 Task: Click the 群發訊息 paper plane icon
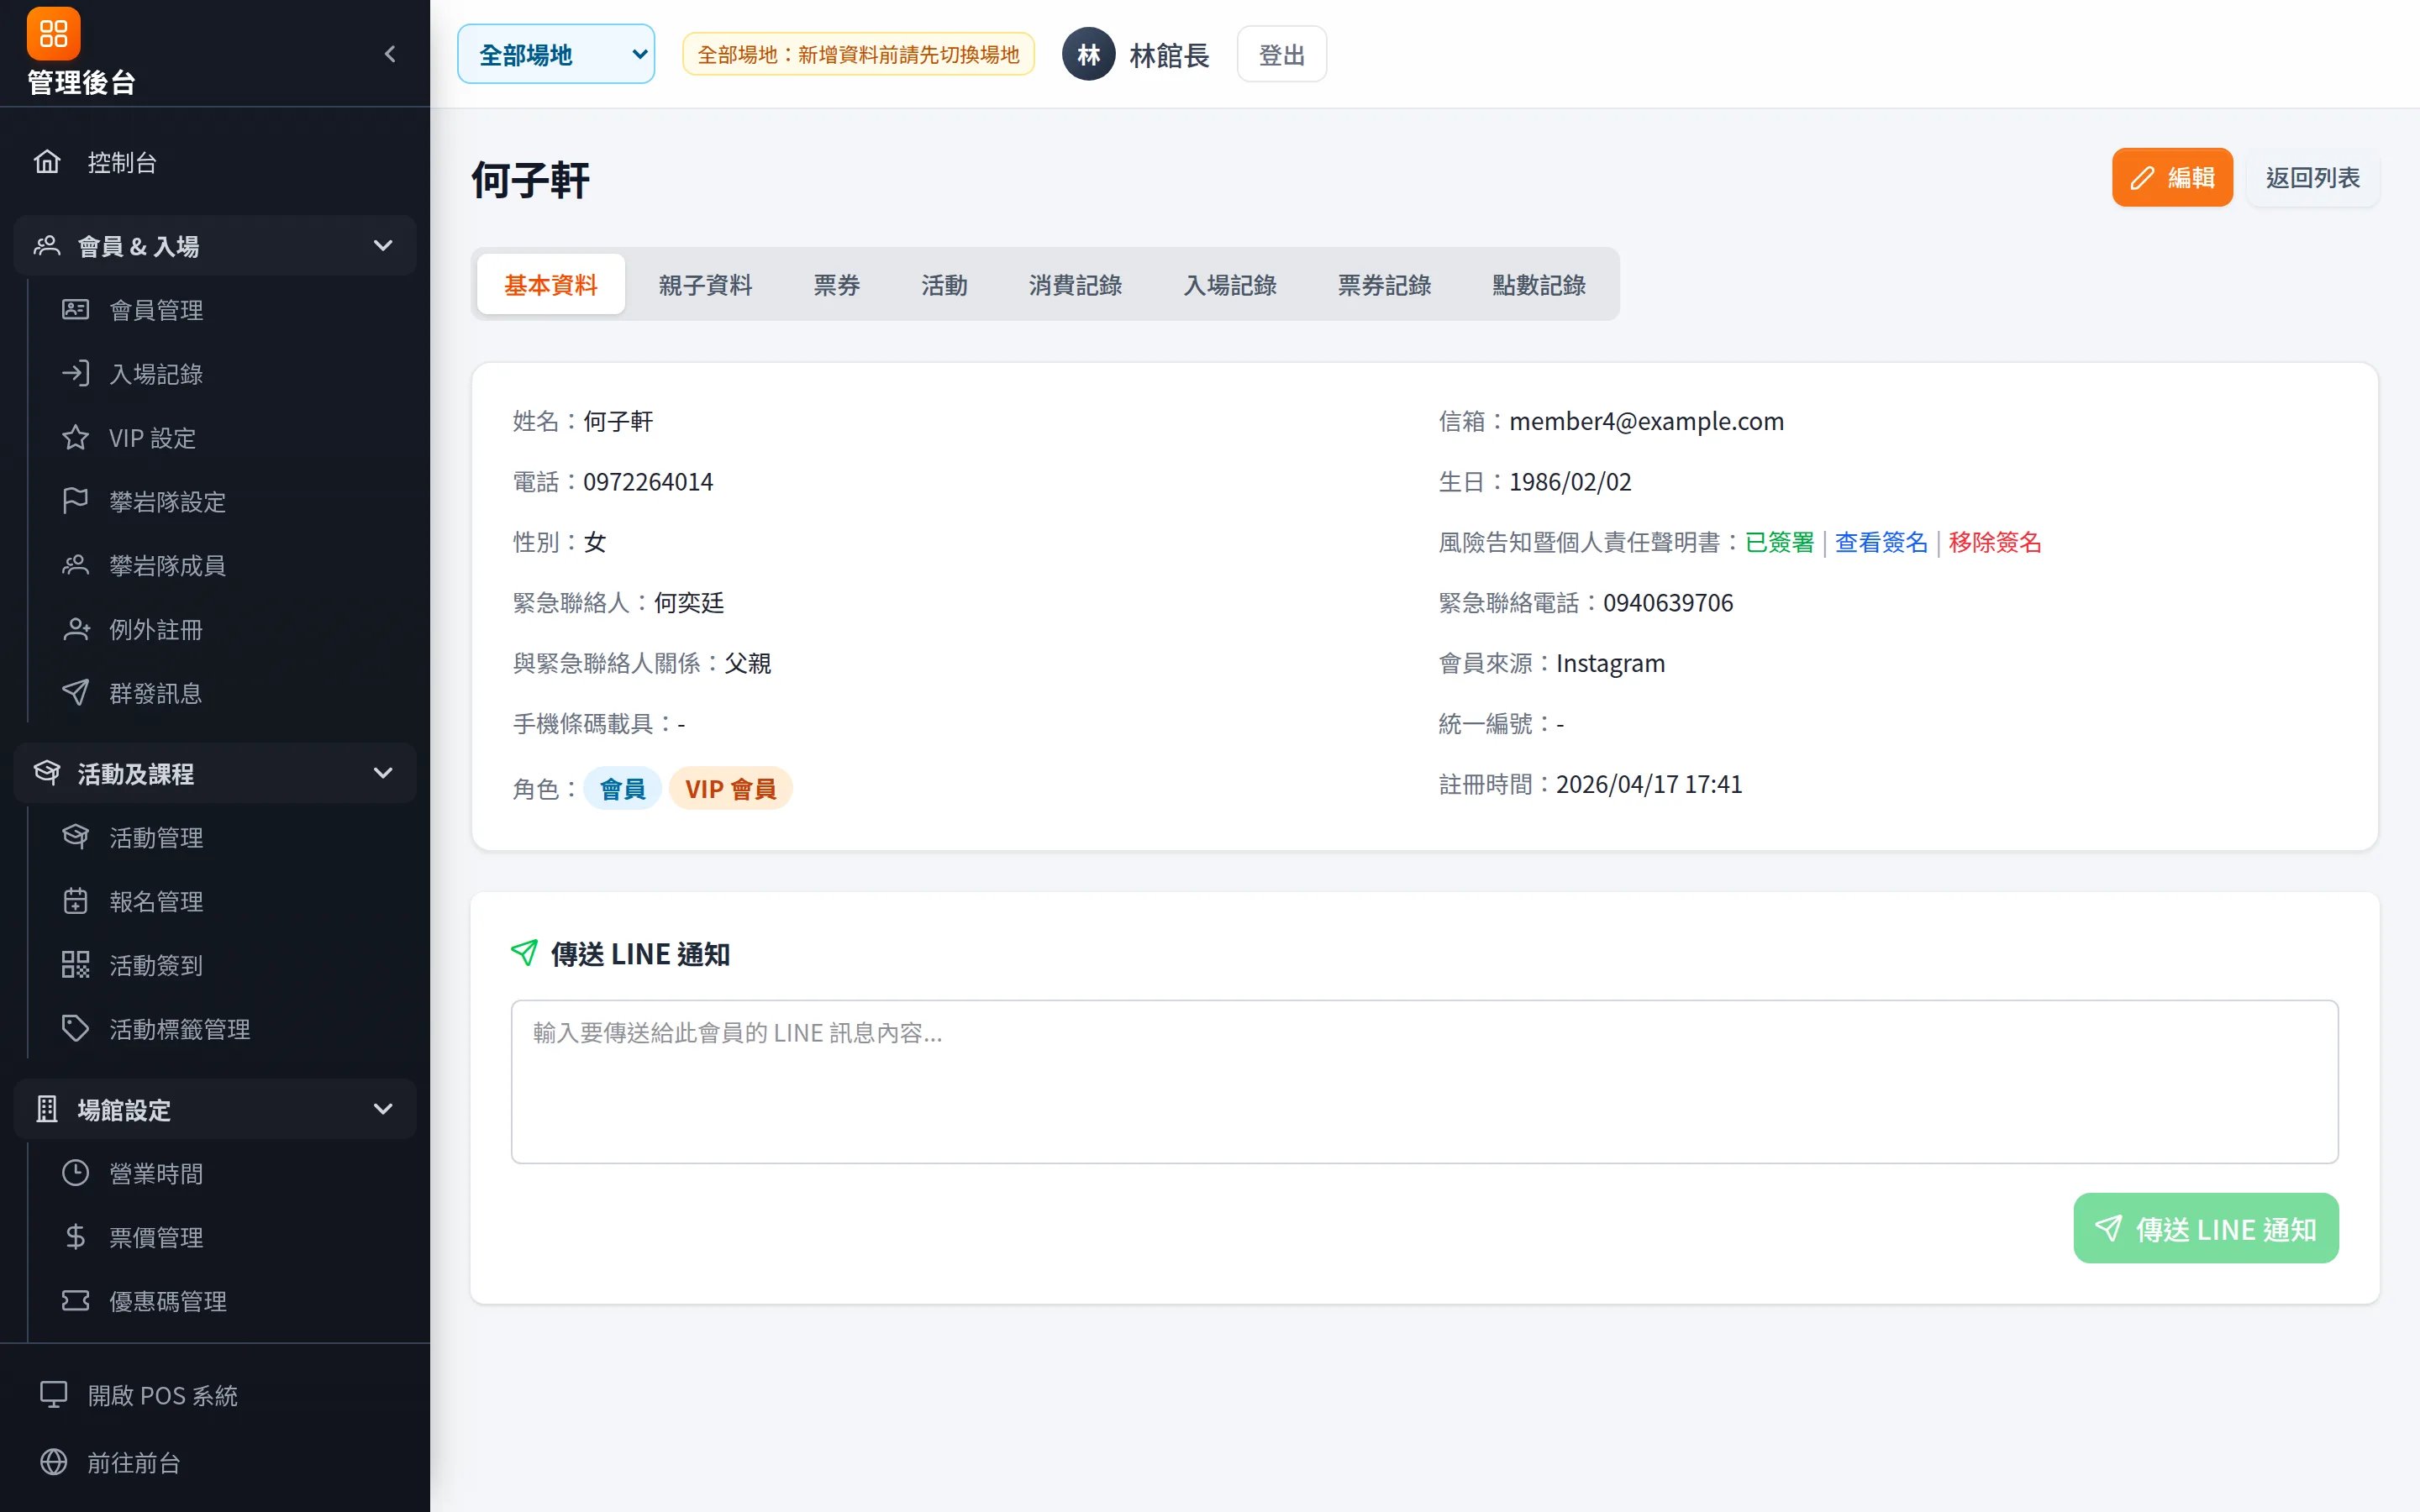click(x=76, y=693)
